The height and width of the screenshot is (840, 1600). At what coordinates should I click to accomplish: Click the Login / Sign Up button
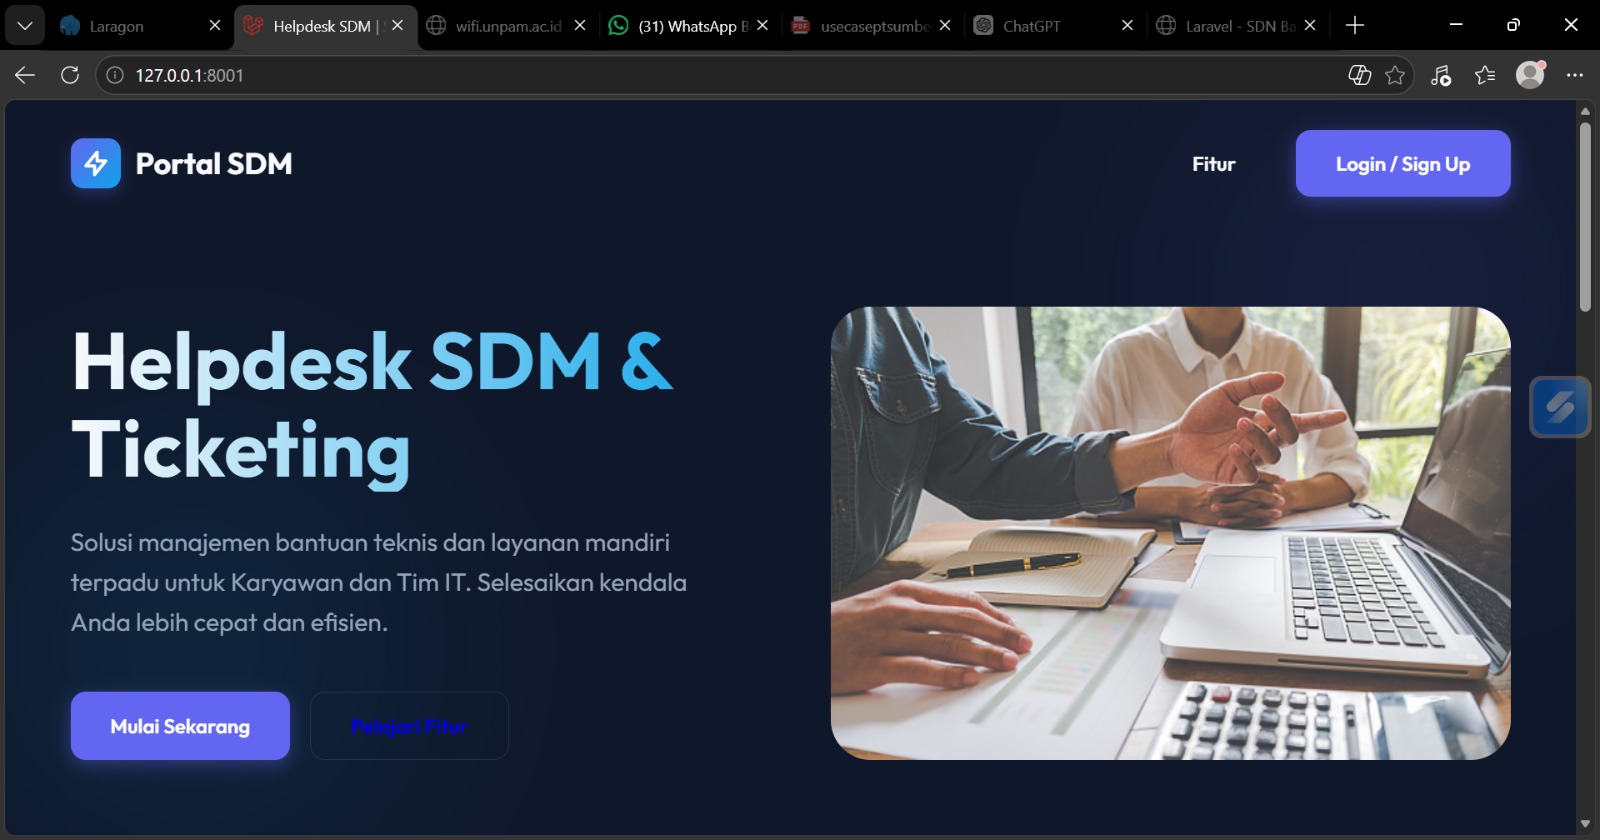point(1403,163)
